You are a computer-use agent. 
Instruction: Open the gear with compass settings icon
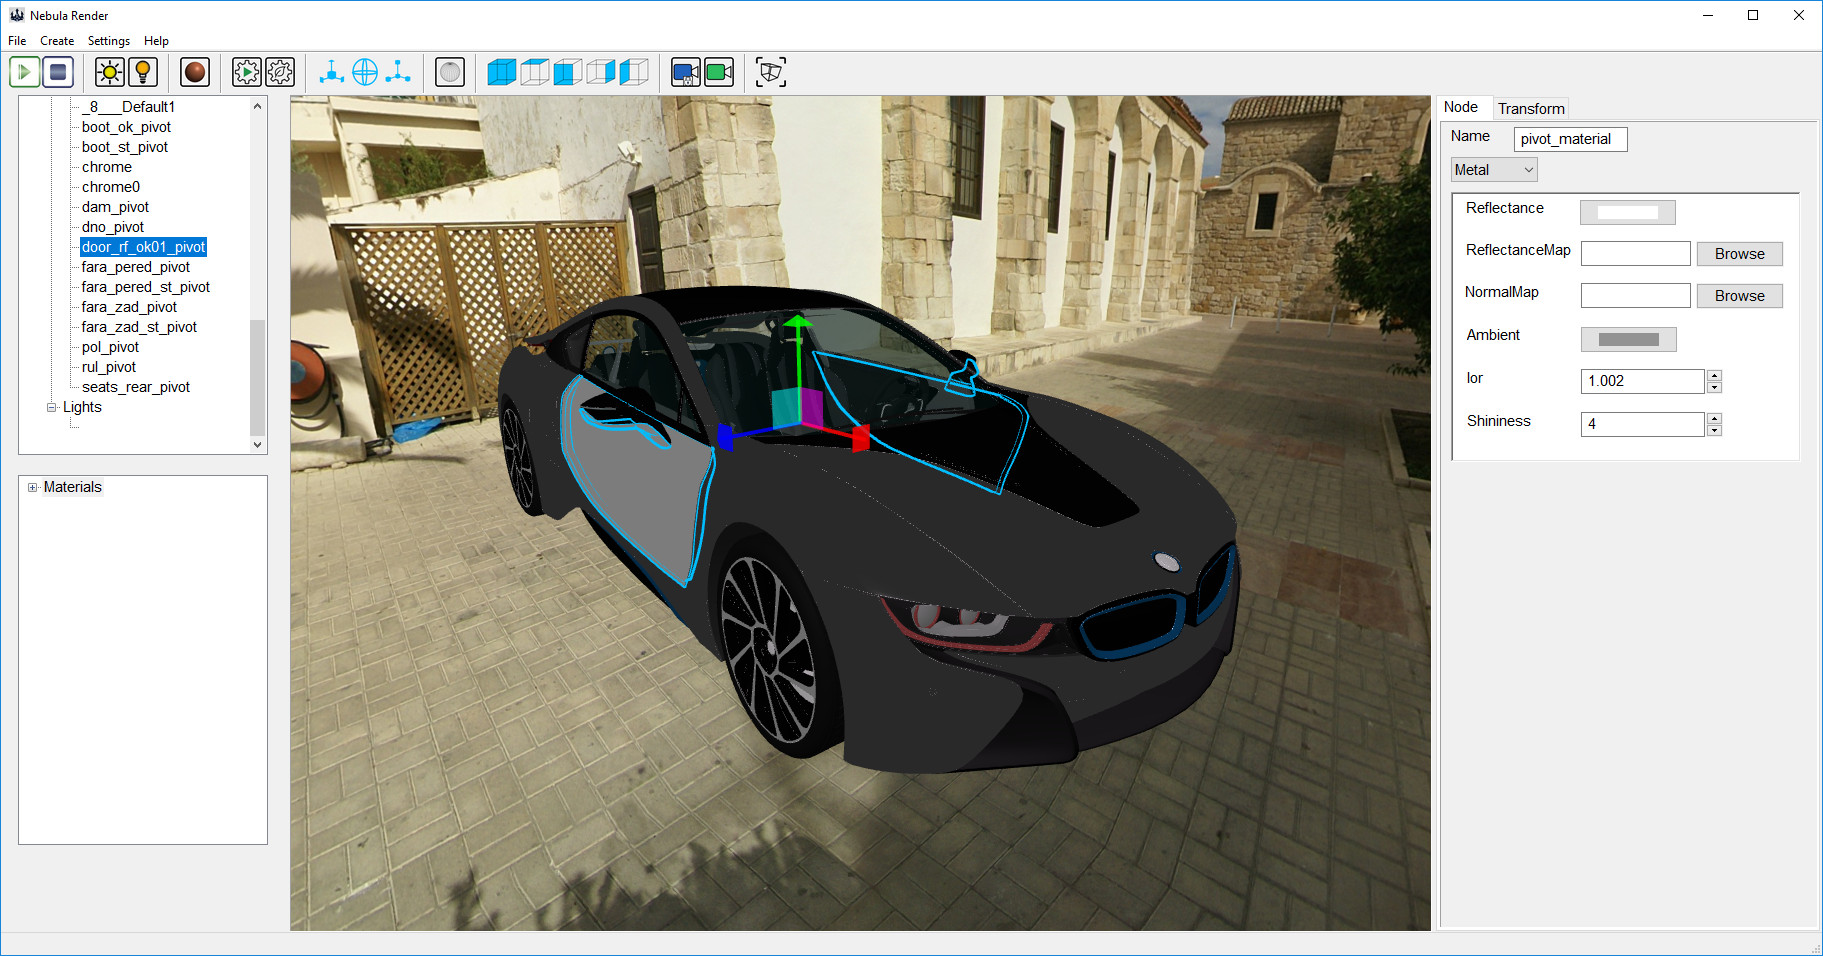point(280,72)
